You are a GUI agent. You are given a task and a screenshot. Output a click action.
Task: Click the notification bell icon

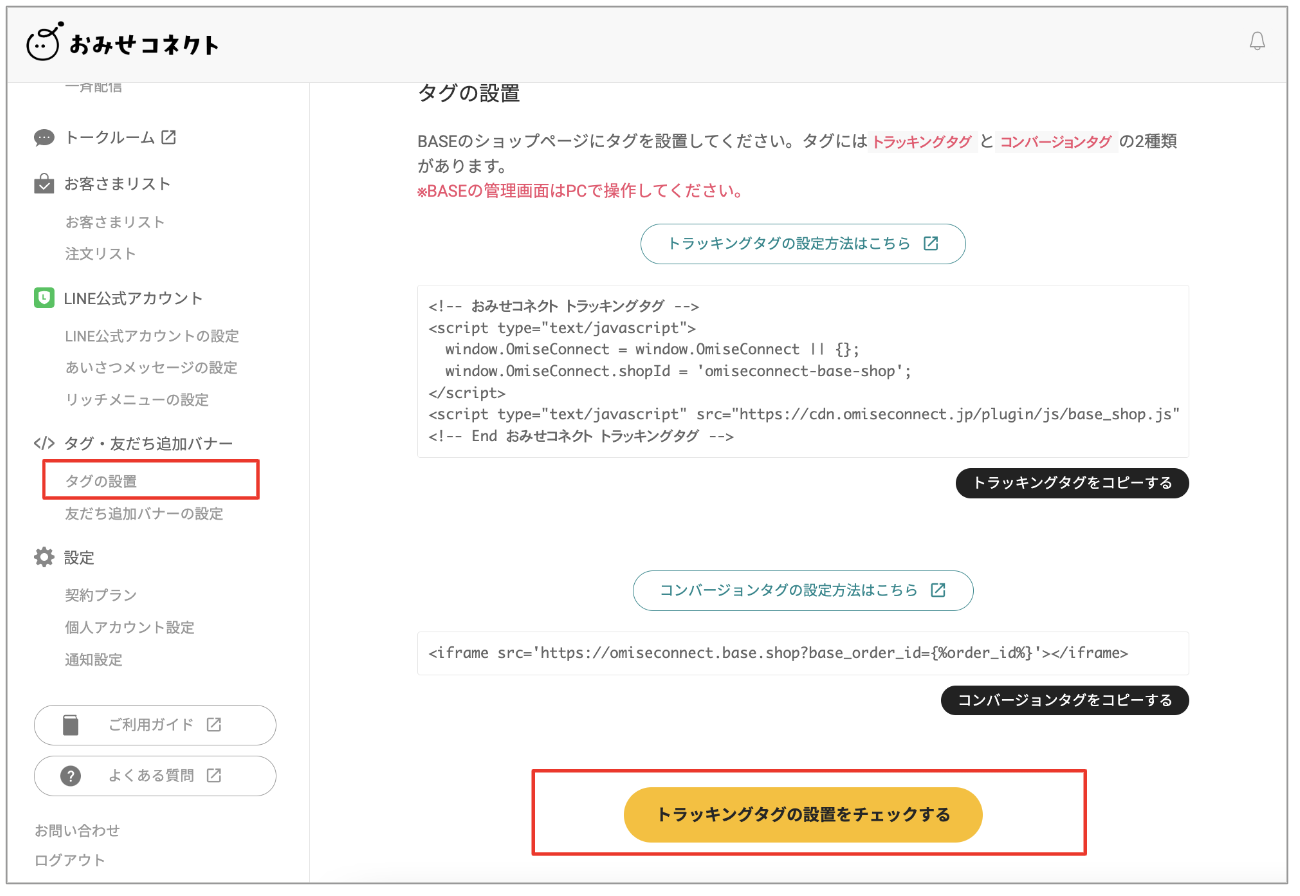pos(1257,41)
